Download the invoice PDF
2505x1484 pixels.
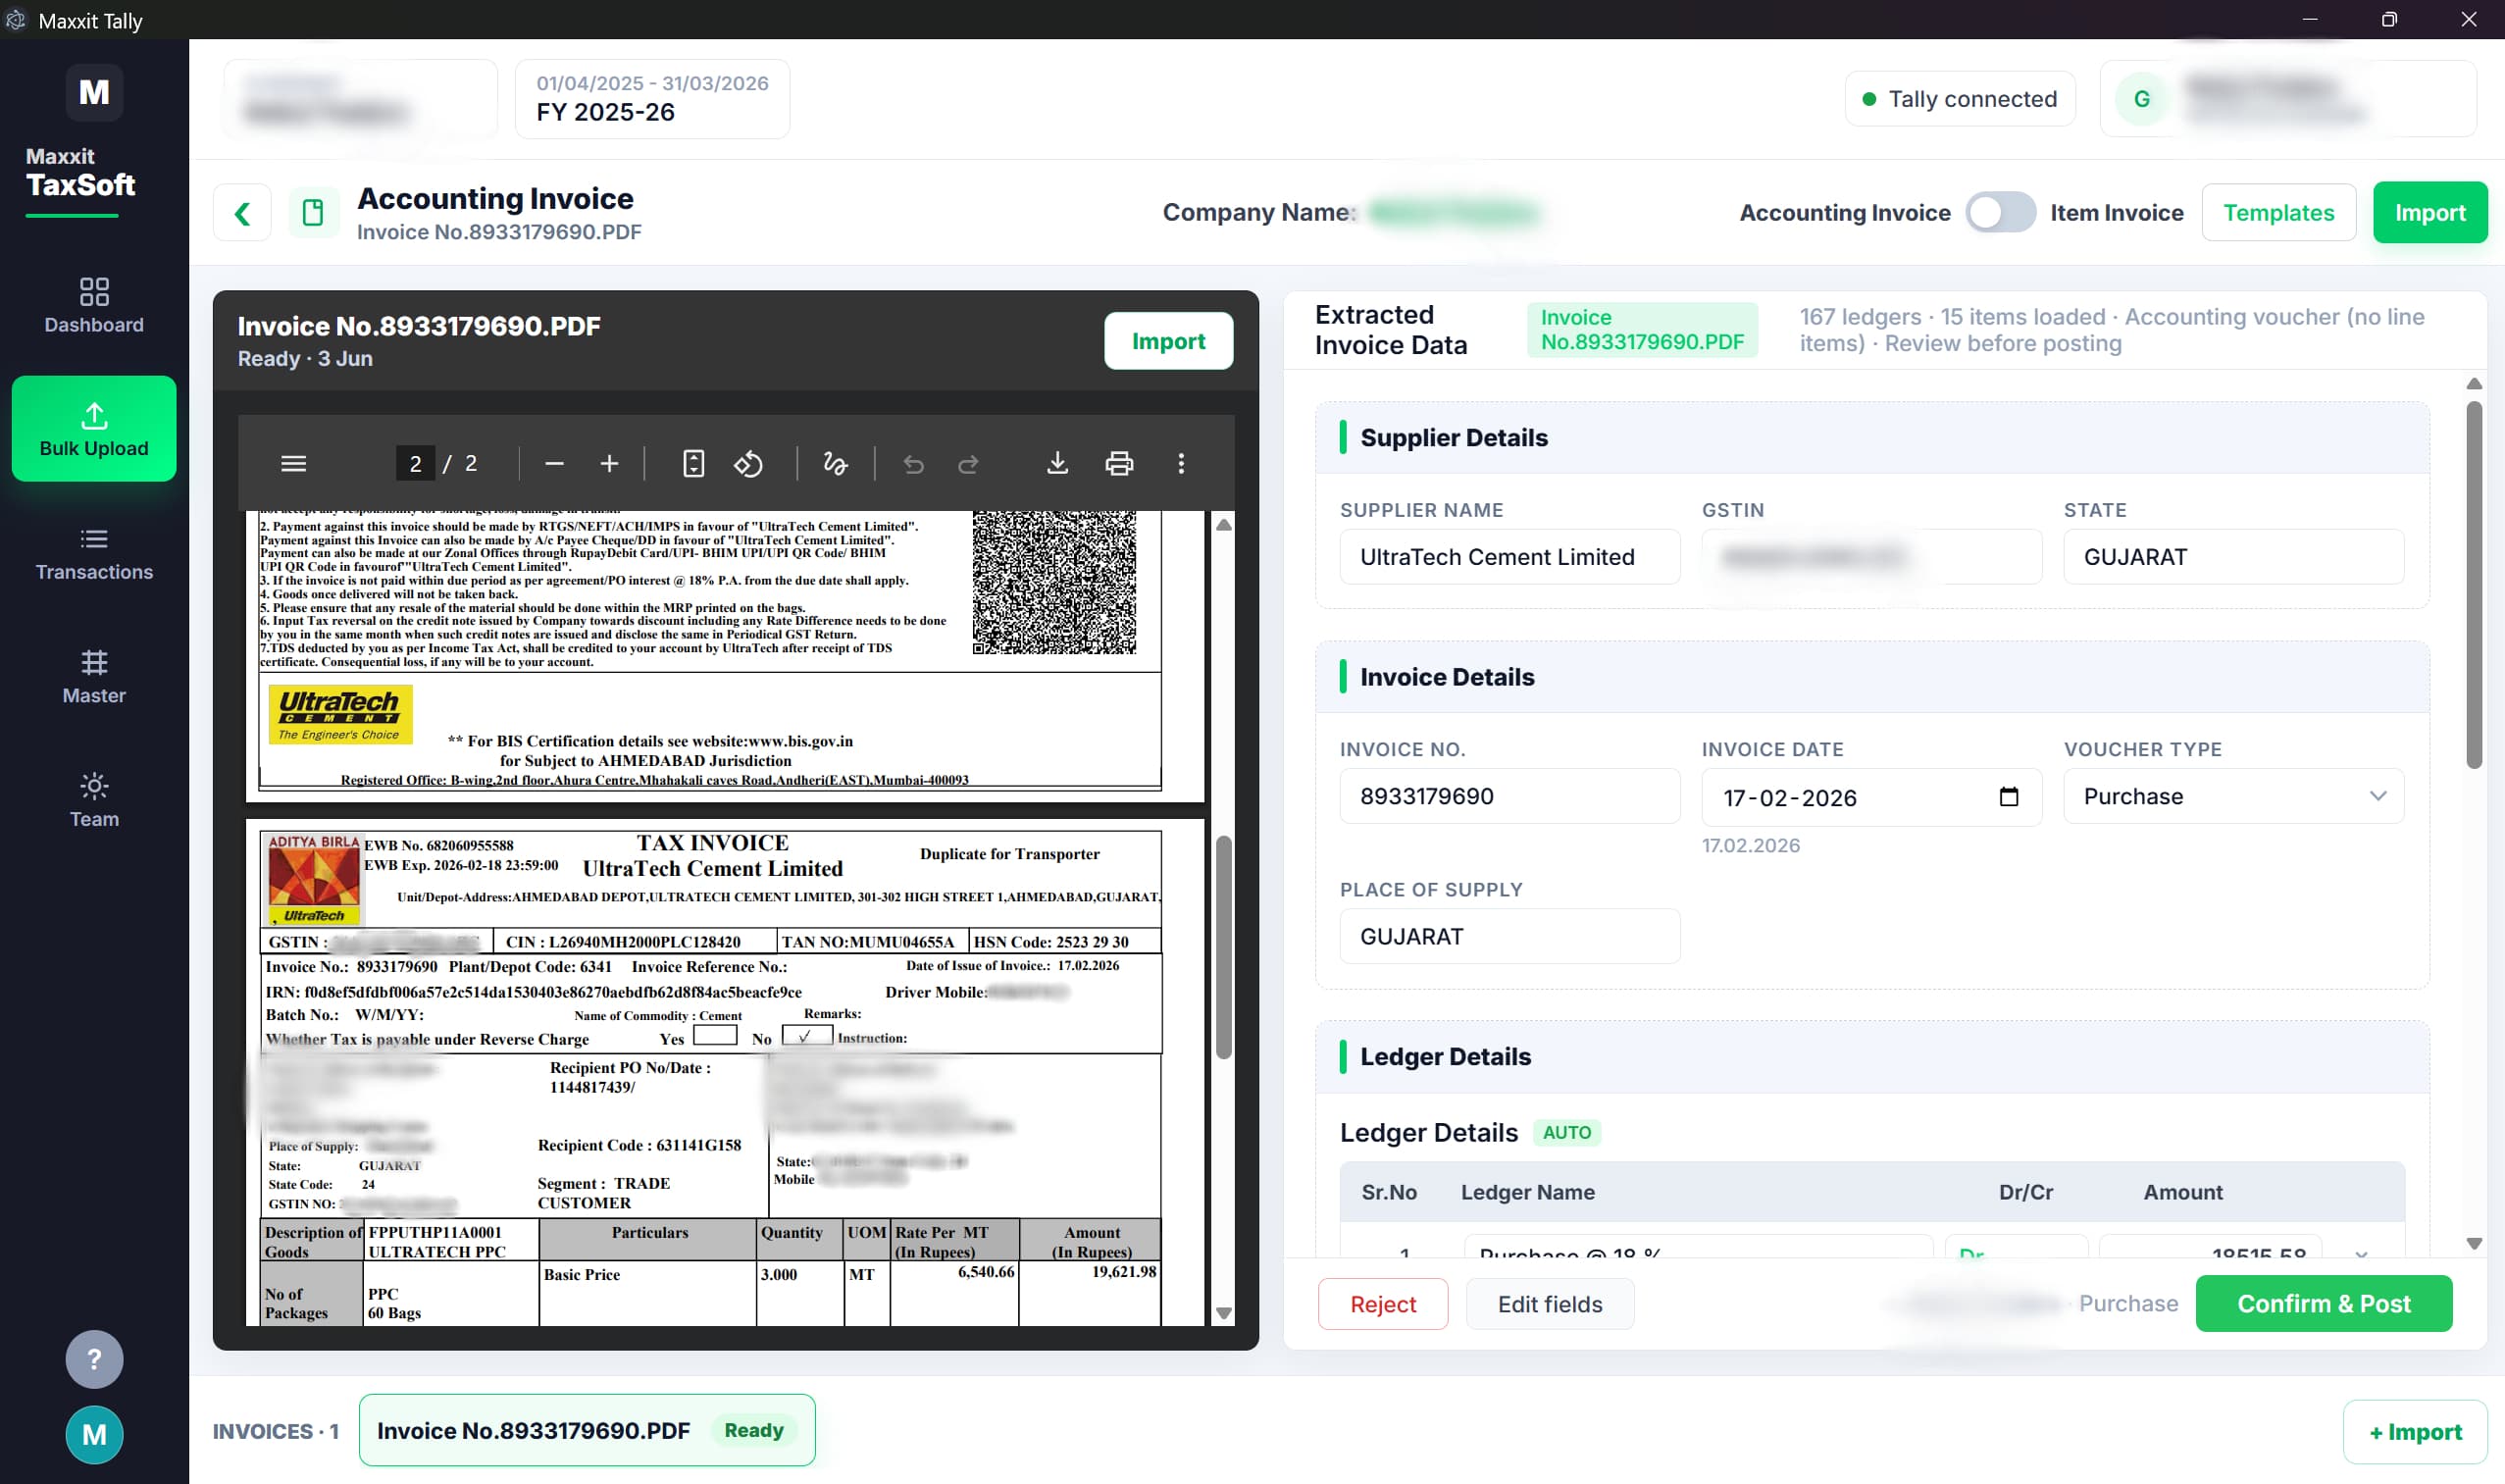1057,463
